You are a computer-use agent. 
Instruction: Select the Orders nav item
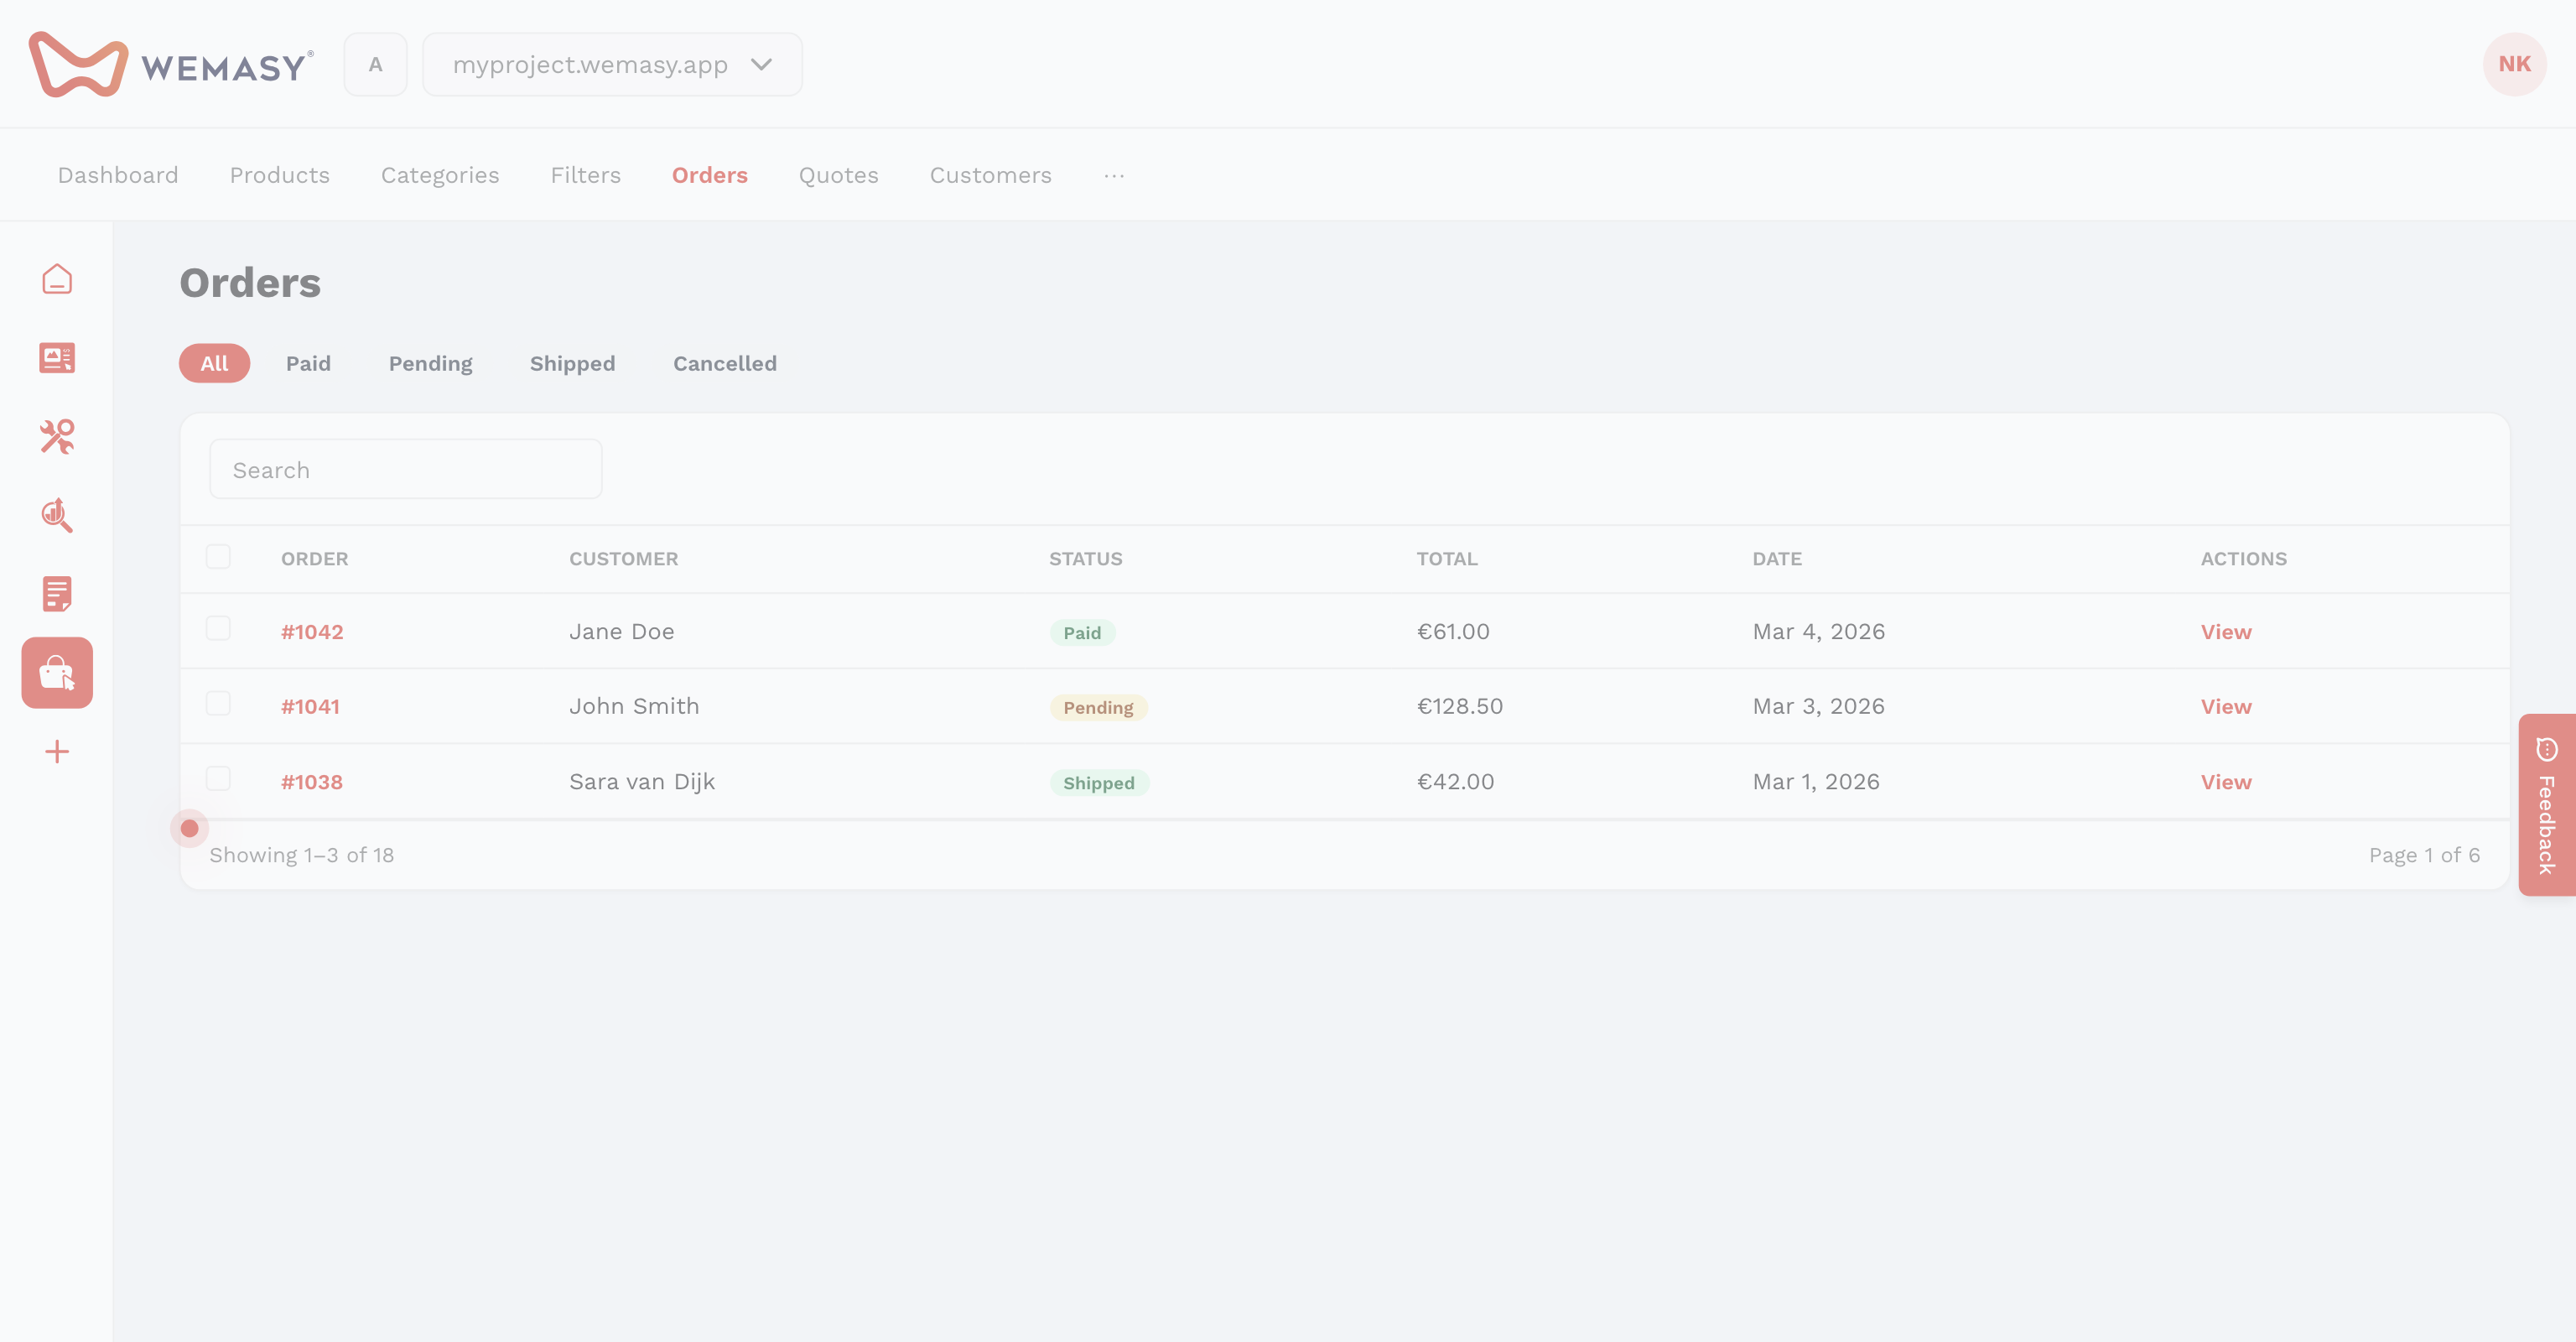[710, 175]
